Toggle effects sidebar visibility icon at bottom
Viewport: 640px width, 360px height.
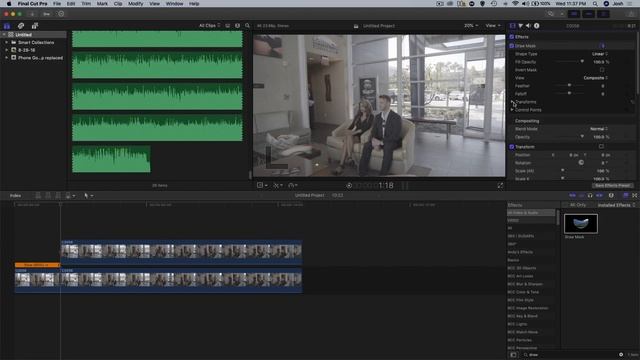(x=513, y=355)
